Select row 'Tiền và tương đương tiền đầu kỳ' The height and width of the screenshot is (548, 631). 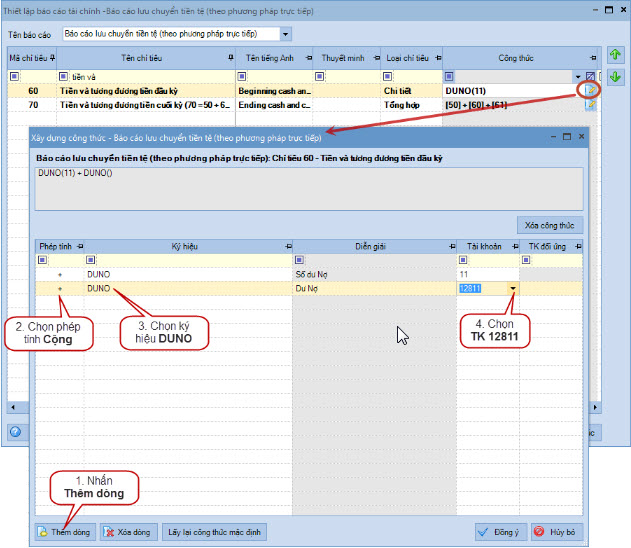point(119,91)
